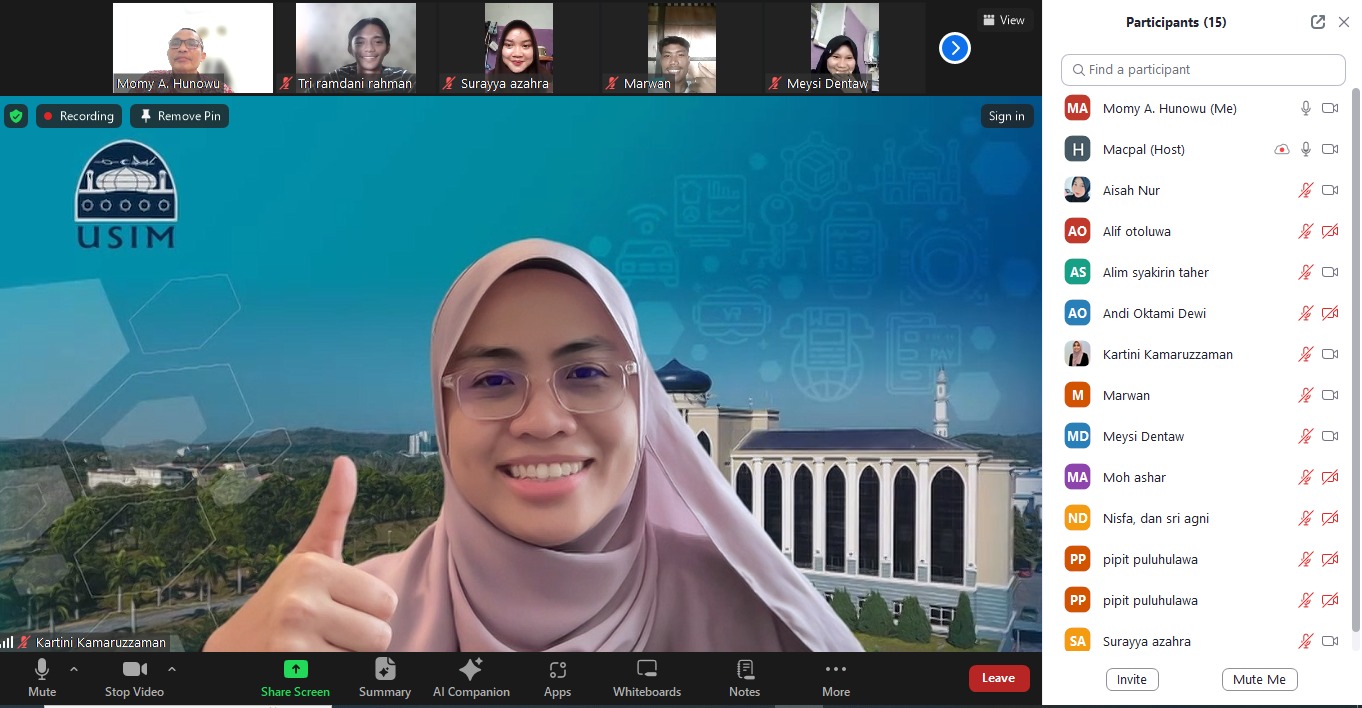Image resolution: width=1362 pixels, height=708 pixels.
Task: Toggle microphone icon next to Momy A. Hunowu
Action: (x=1305, y=108)
